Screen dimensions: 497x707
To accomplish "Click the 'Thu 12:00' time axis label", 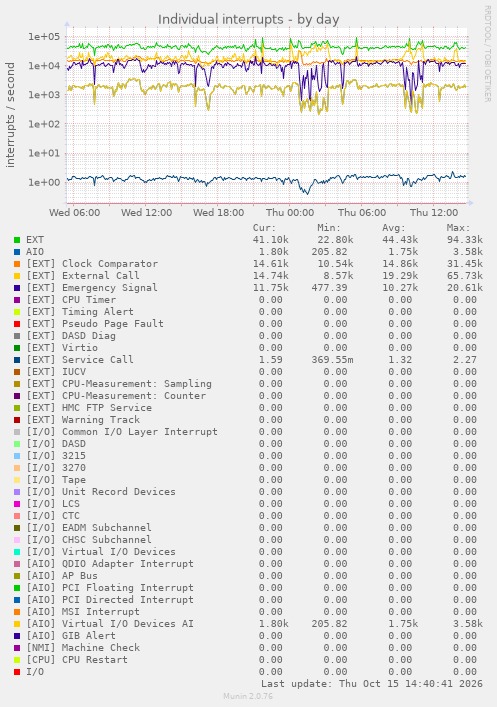I will (434, 212).
